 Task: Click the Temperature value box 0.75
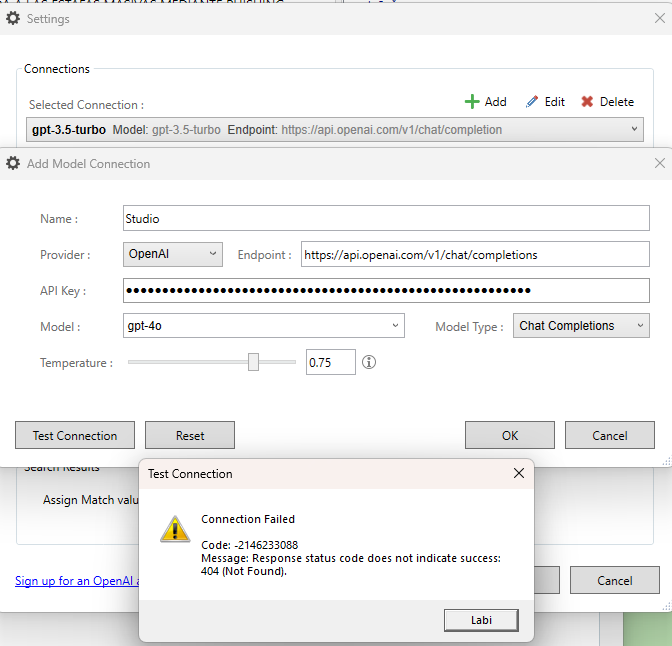pos(330,362)
